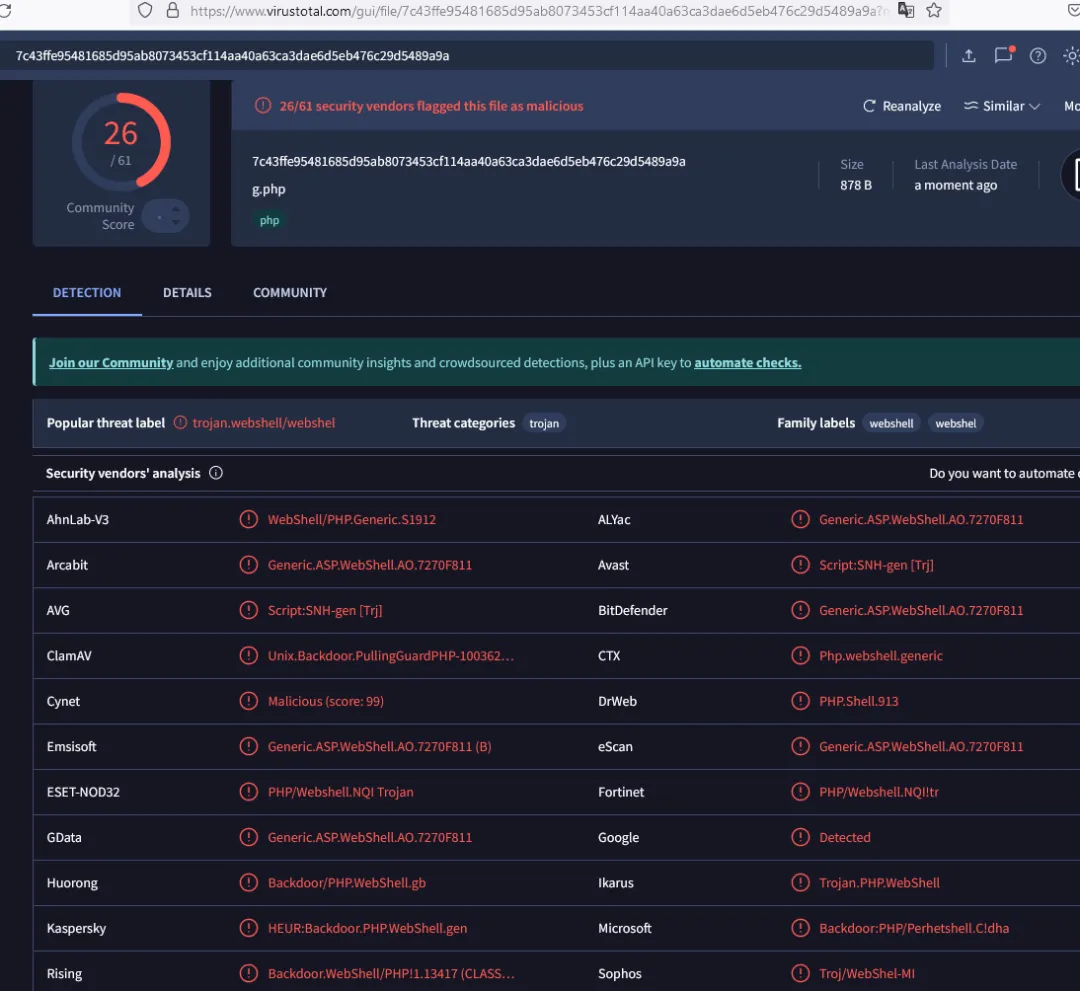This screenshot has width=1080, height=991.
Task: Click the Last Analysis Date value
Action: pyautogui.click(x=956, y=185)
